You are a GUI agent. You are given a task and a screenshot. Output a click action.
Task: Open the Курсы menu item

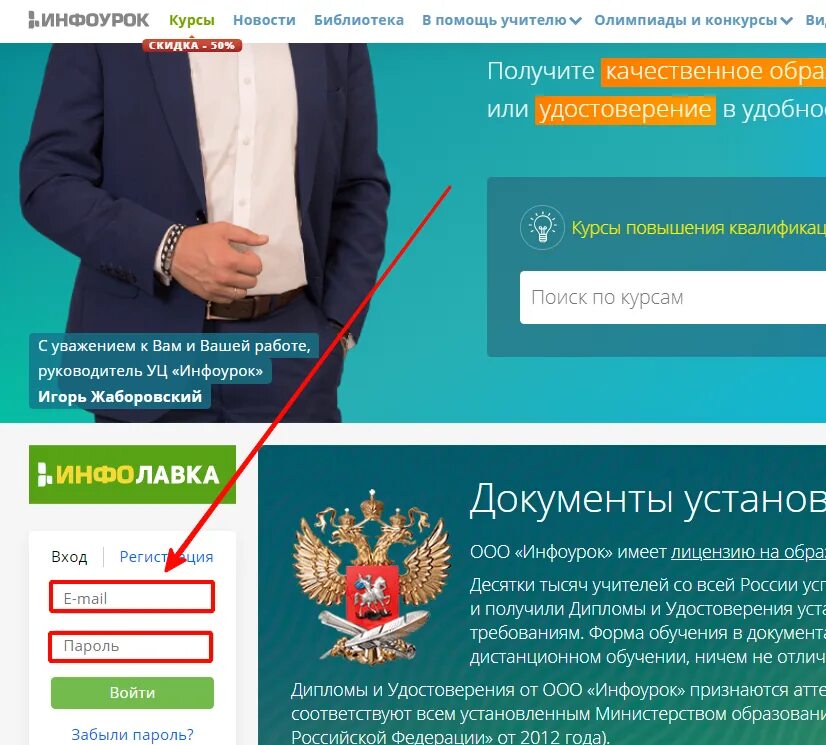[192, 20]
